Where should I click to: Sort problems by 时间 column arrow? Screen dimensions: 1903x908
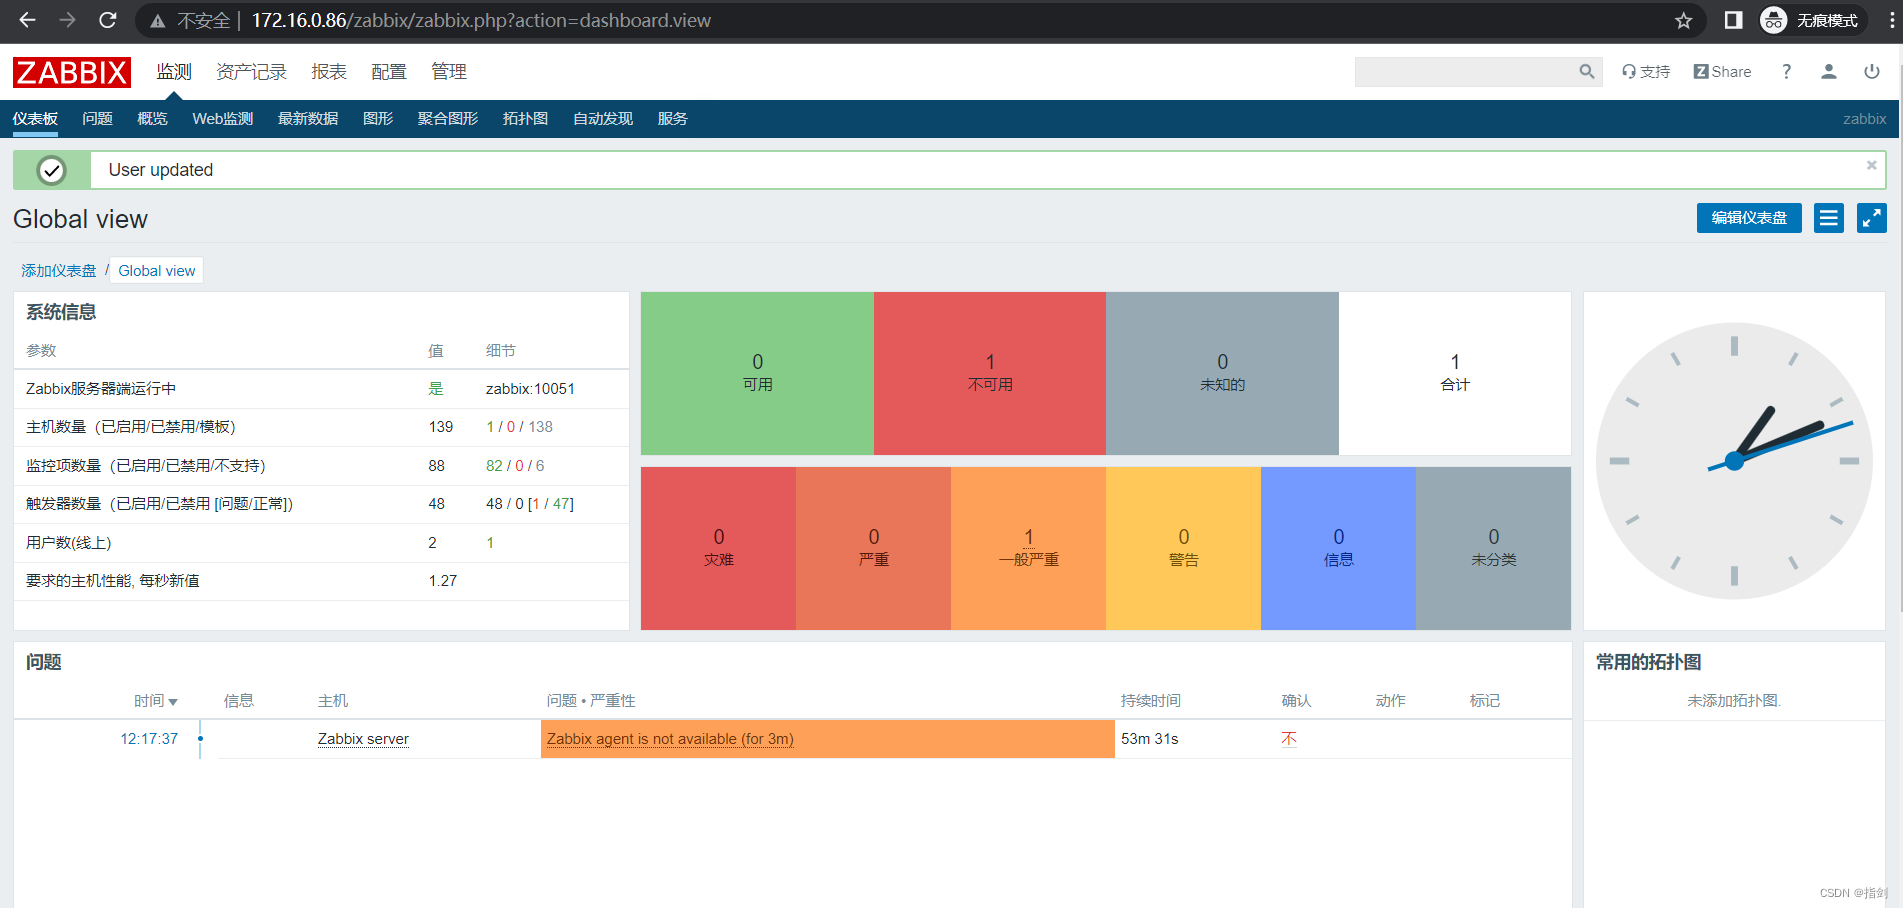pos(173,702)
